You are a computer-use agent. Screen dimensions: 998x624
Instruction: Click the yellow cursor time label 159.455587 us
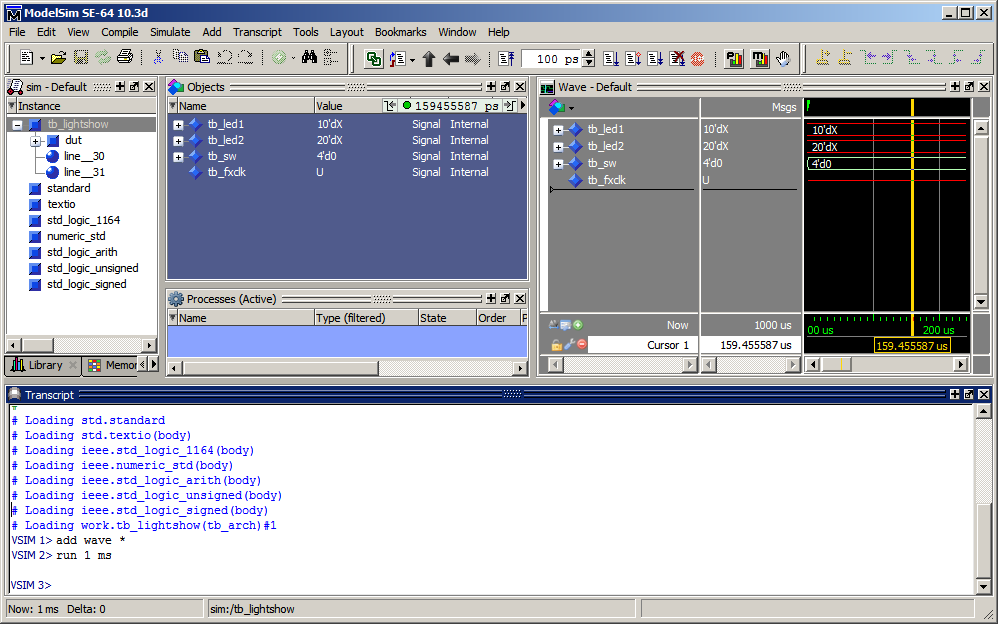(x=912, y=346)
